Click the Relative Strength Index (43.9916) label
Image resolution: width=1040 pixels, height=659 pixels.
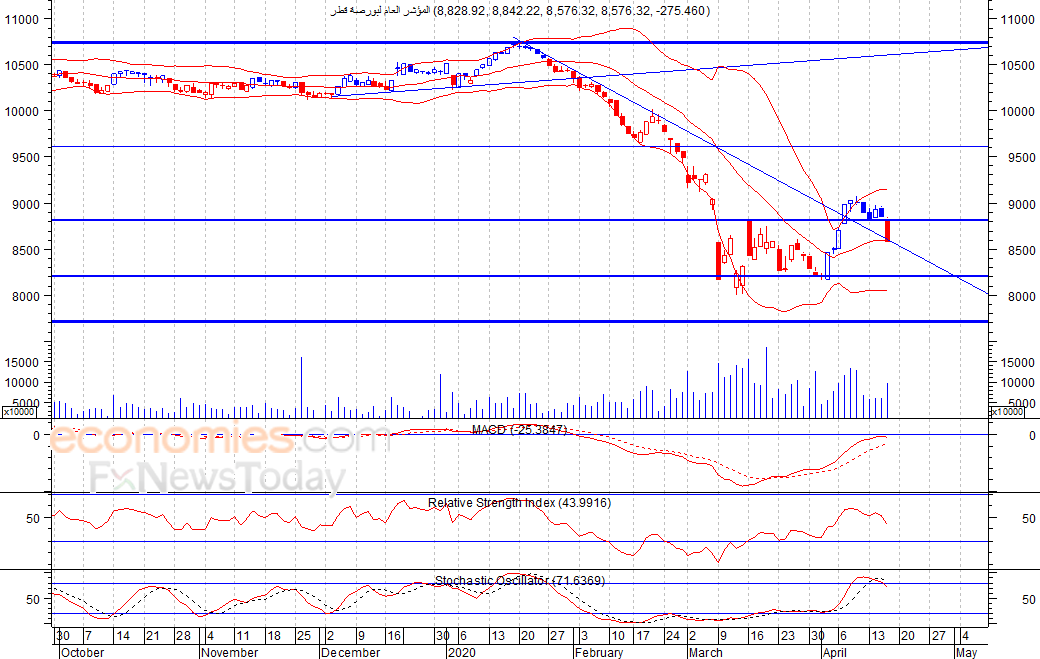[x=519, y=503]
